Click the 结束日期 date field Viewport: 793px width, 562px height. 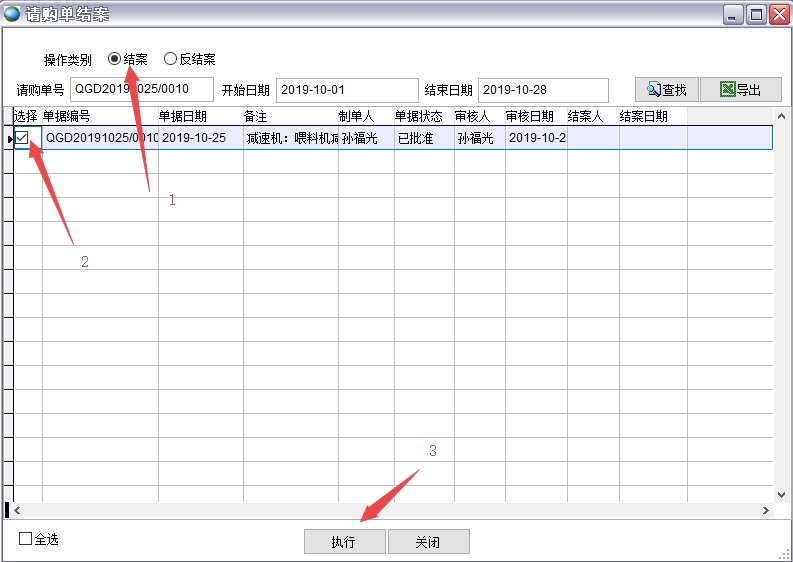coord(542,90)
